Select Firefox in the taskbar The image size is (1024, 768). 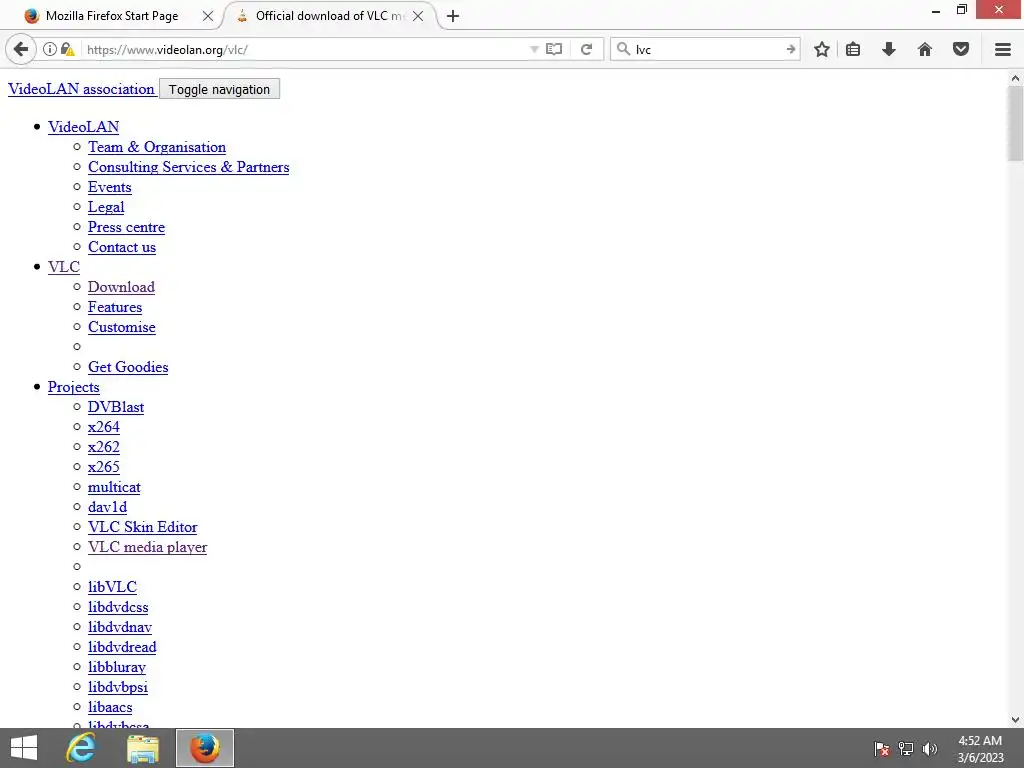click(x=205, y=748)
